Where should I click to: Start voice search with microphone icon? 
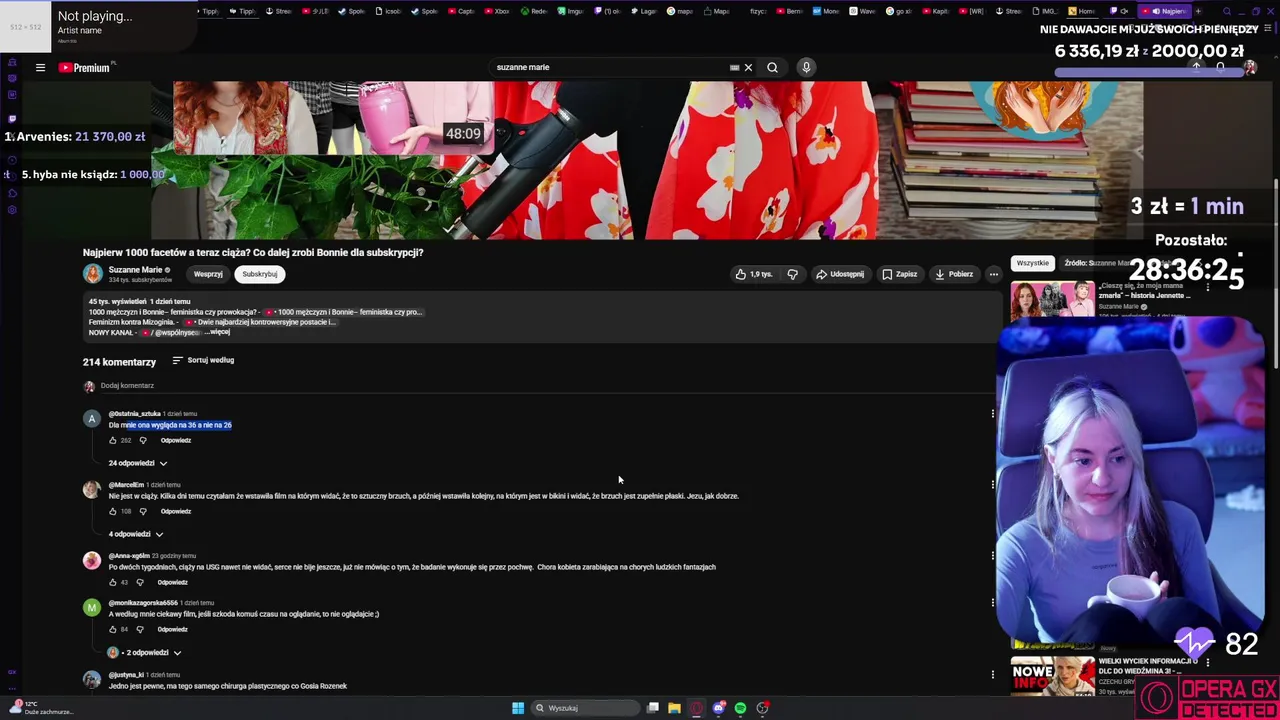806,68
